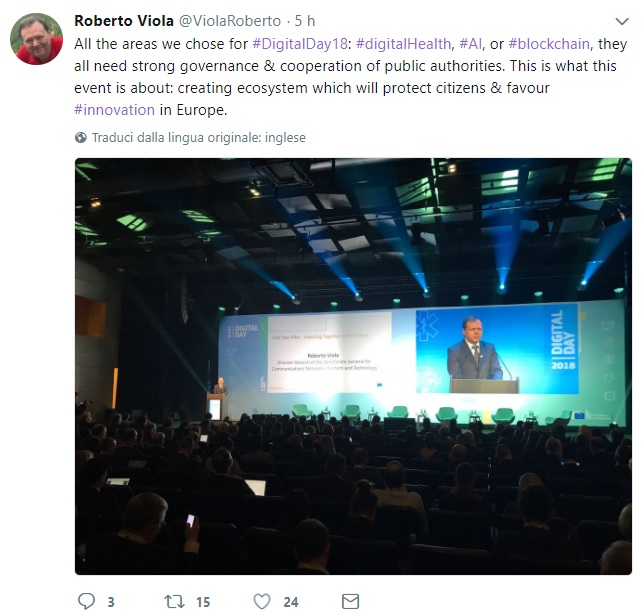641x615 pixels.
Task: Expand tweet options chevron arrow
Action: (622, 21)
